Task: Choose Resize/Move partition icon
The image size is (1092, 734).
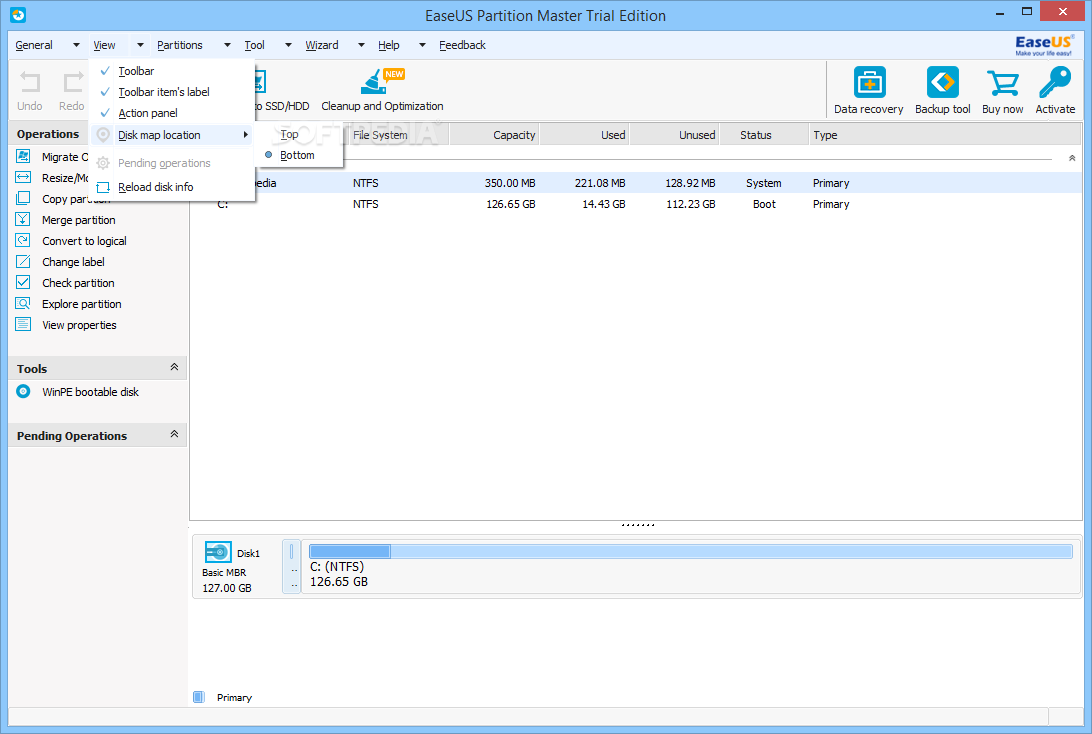Action: click(23, 177)
